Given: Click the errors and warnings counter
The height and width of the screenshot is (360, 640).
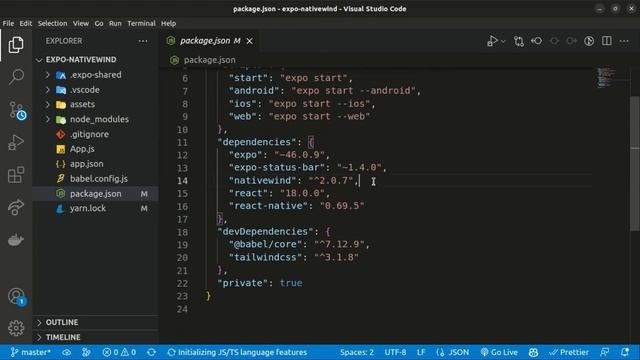Looking at the screenshot, I should tap(119, 352).
